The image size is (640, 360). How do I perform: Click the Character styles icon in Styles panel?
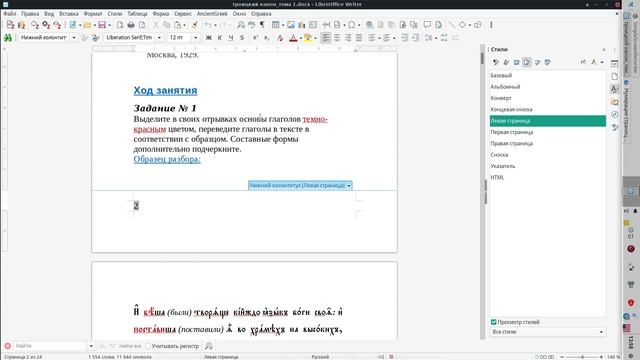pyautogui.click(x=506, y=62)
